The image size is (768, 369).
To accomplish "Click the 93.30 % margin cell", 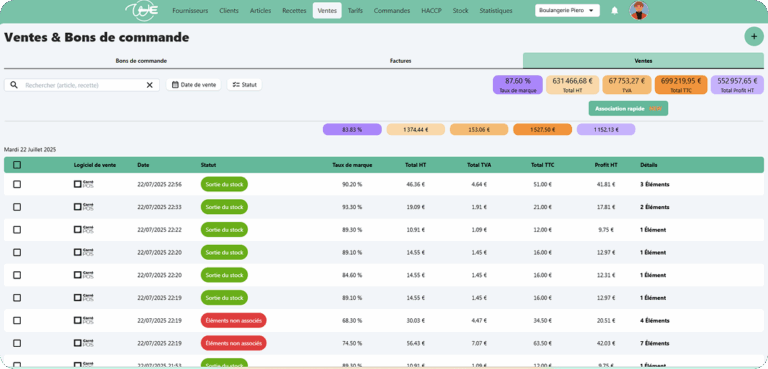I will pos(352,207).
